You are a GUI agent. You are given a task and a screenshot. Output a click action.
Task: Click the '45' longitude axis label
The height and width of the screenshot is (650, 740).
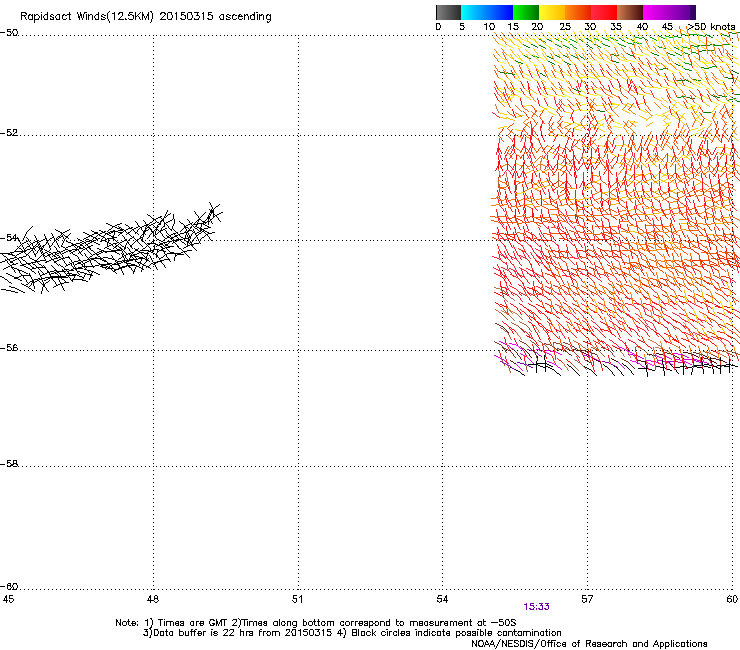(8, 599)
